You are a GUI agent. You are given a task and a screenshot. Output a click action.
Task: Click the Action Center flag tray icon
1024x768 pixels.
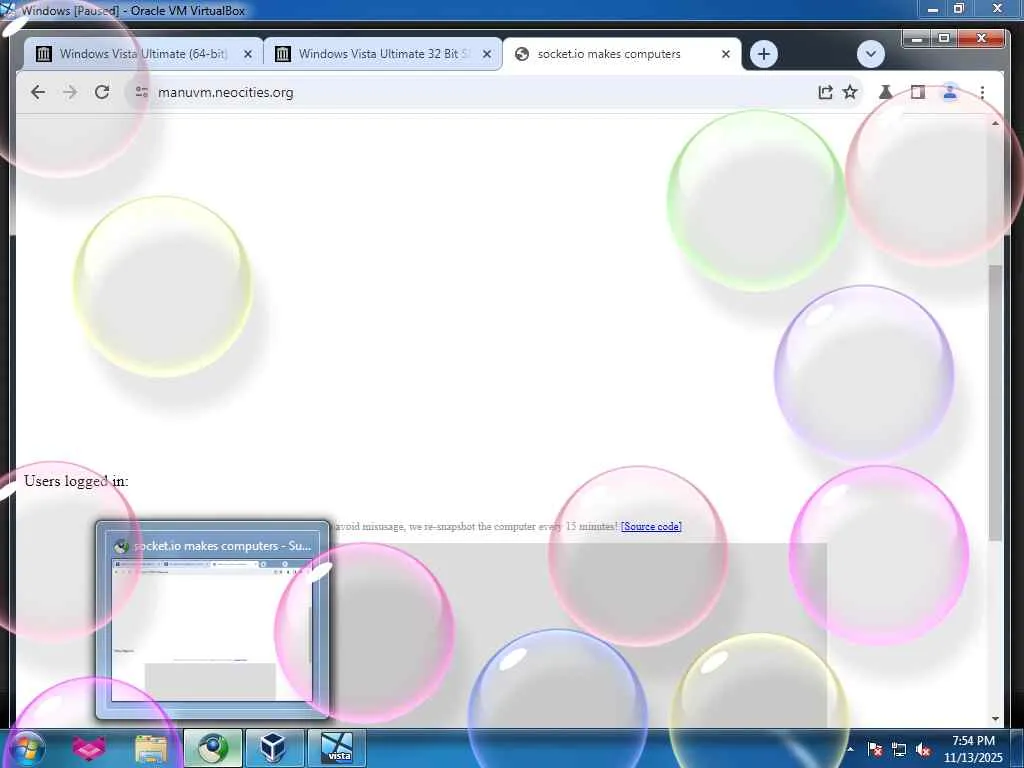pyautogui.click(x=875, y=749)
